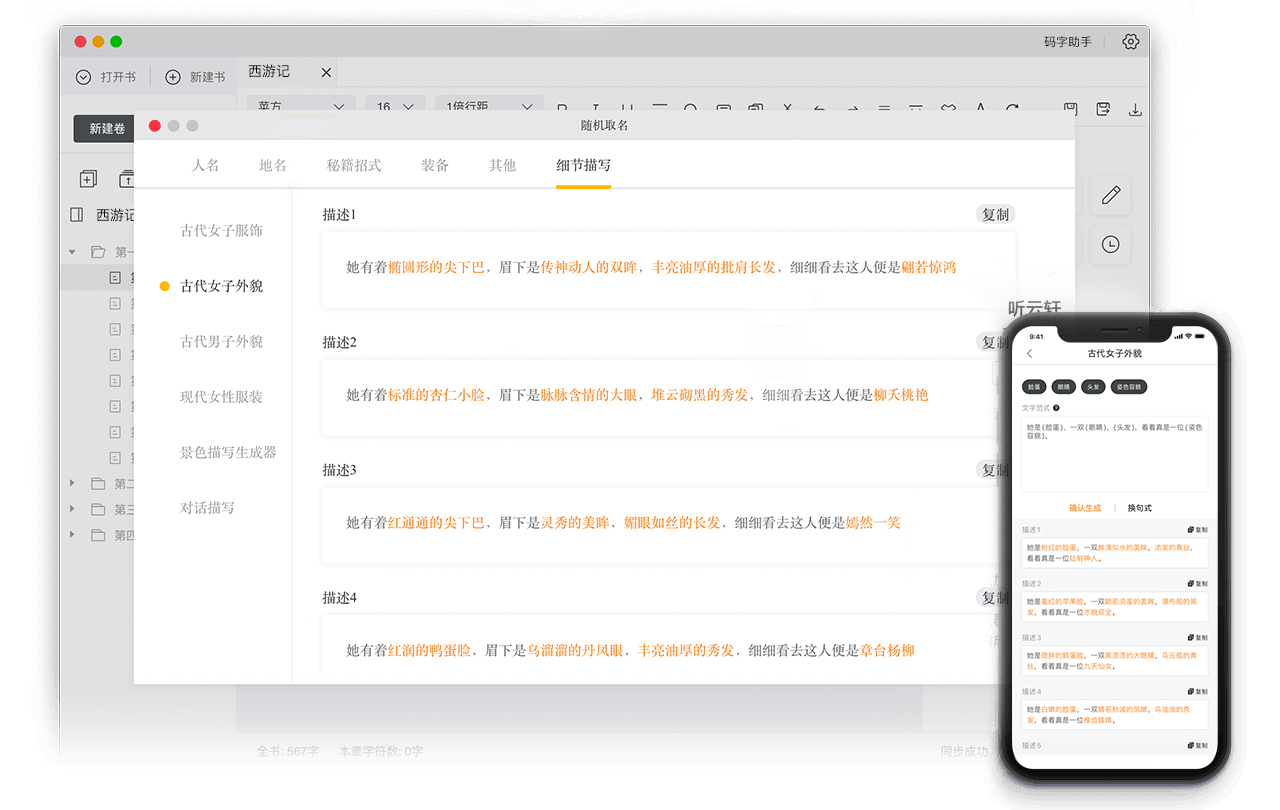Open the history clock icon on the right panel
Viewport: 1280px width, 810px height.
pyautogui.click(x=1111, y=244)
